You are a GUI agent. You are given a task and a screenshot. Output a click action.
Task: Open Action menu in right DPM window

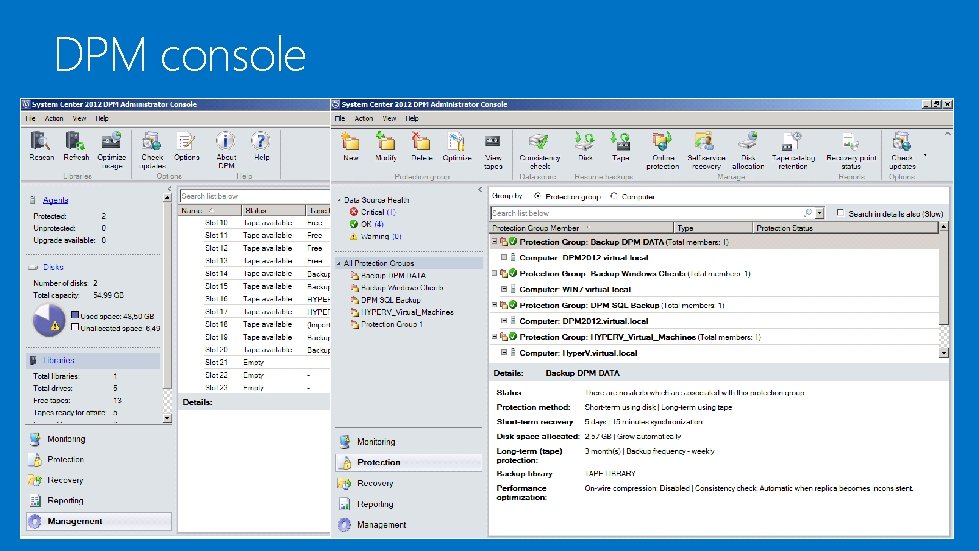[363, 119]
